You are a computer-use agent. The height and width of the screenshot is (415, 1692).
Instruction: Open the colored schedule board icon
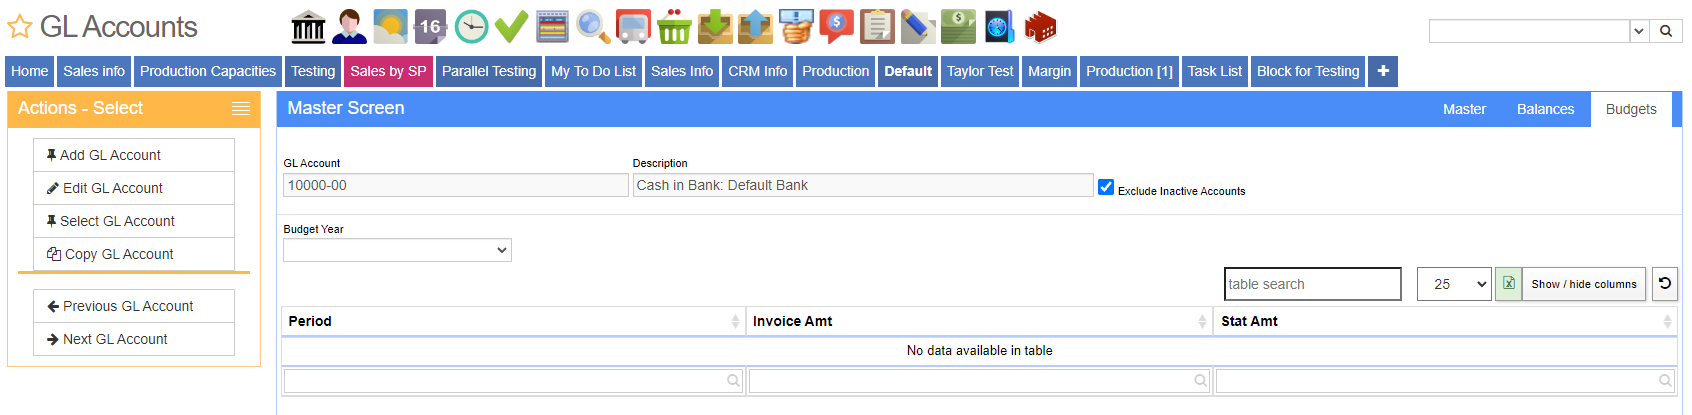pos(552,27)
